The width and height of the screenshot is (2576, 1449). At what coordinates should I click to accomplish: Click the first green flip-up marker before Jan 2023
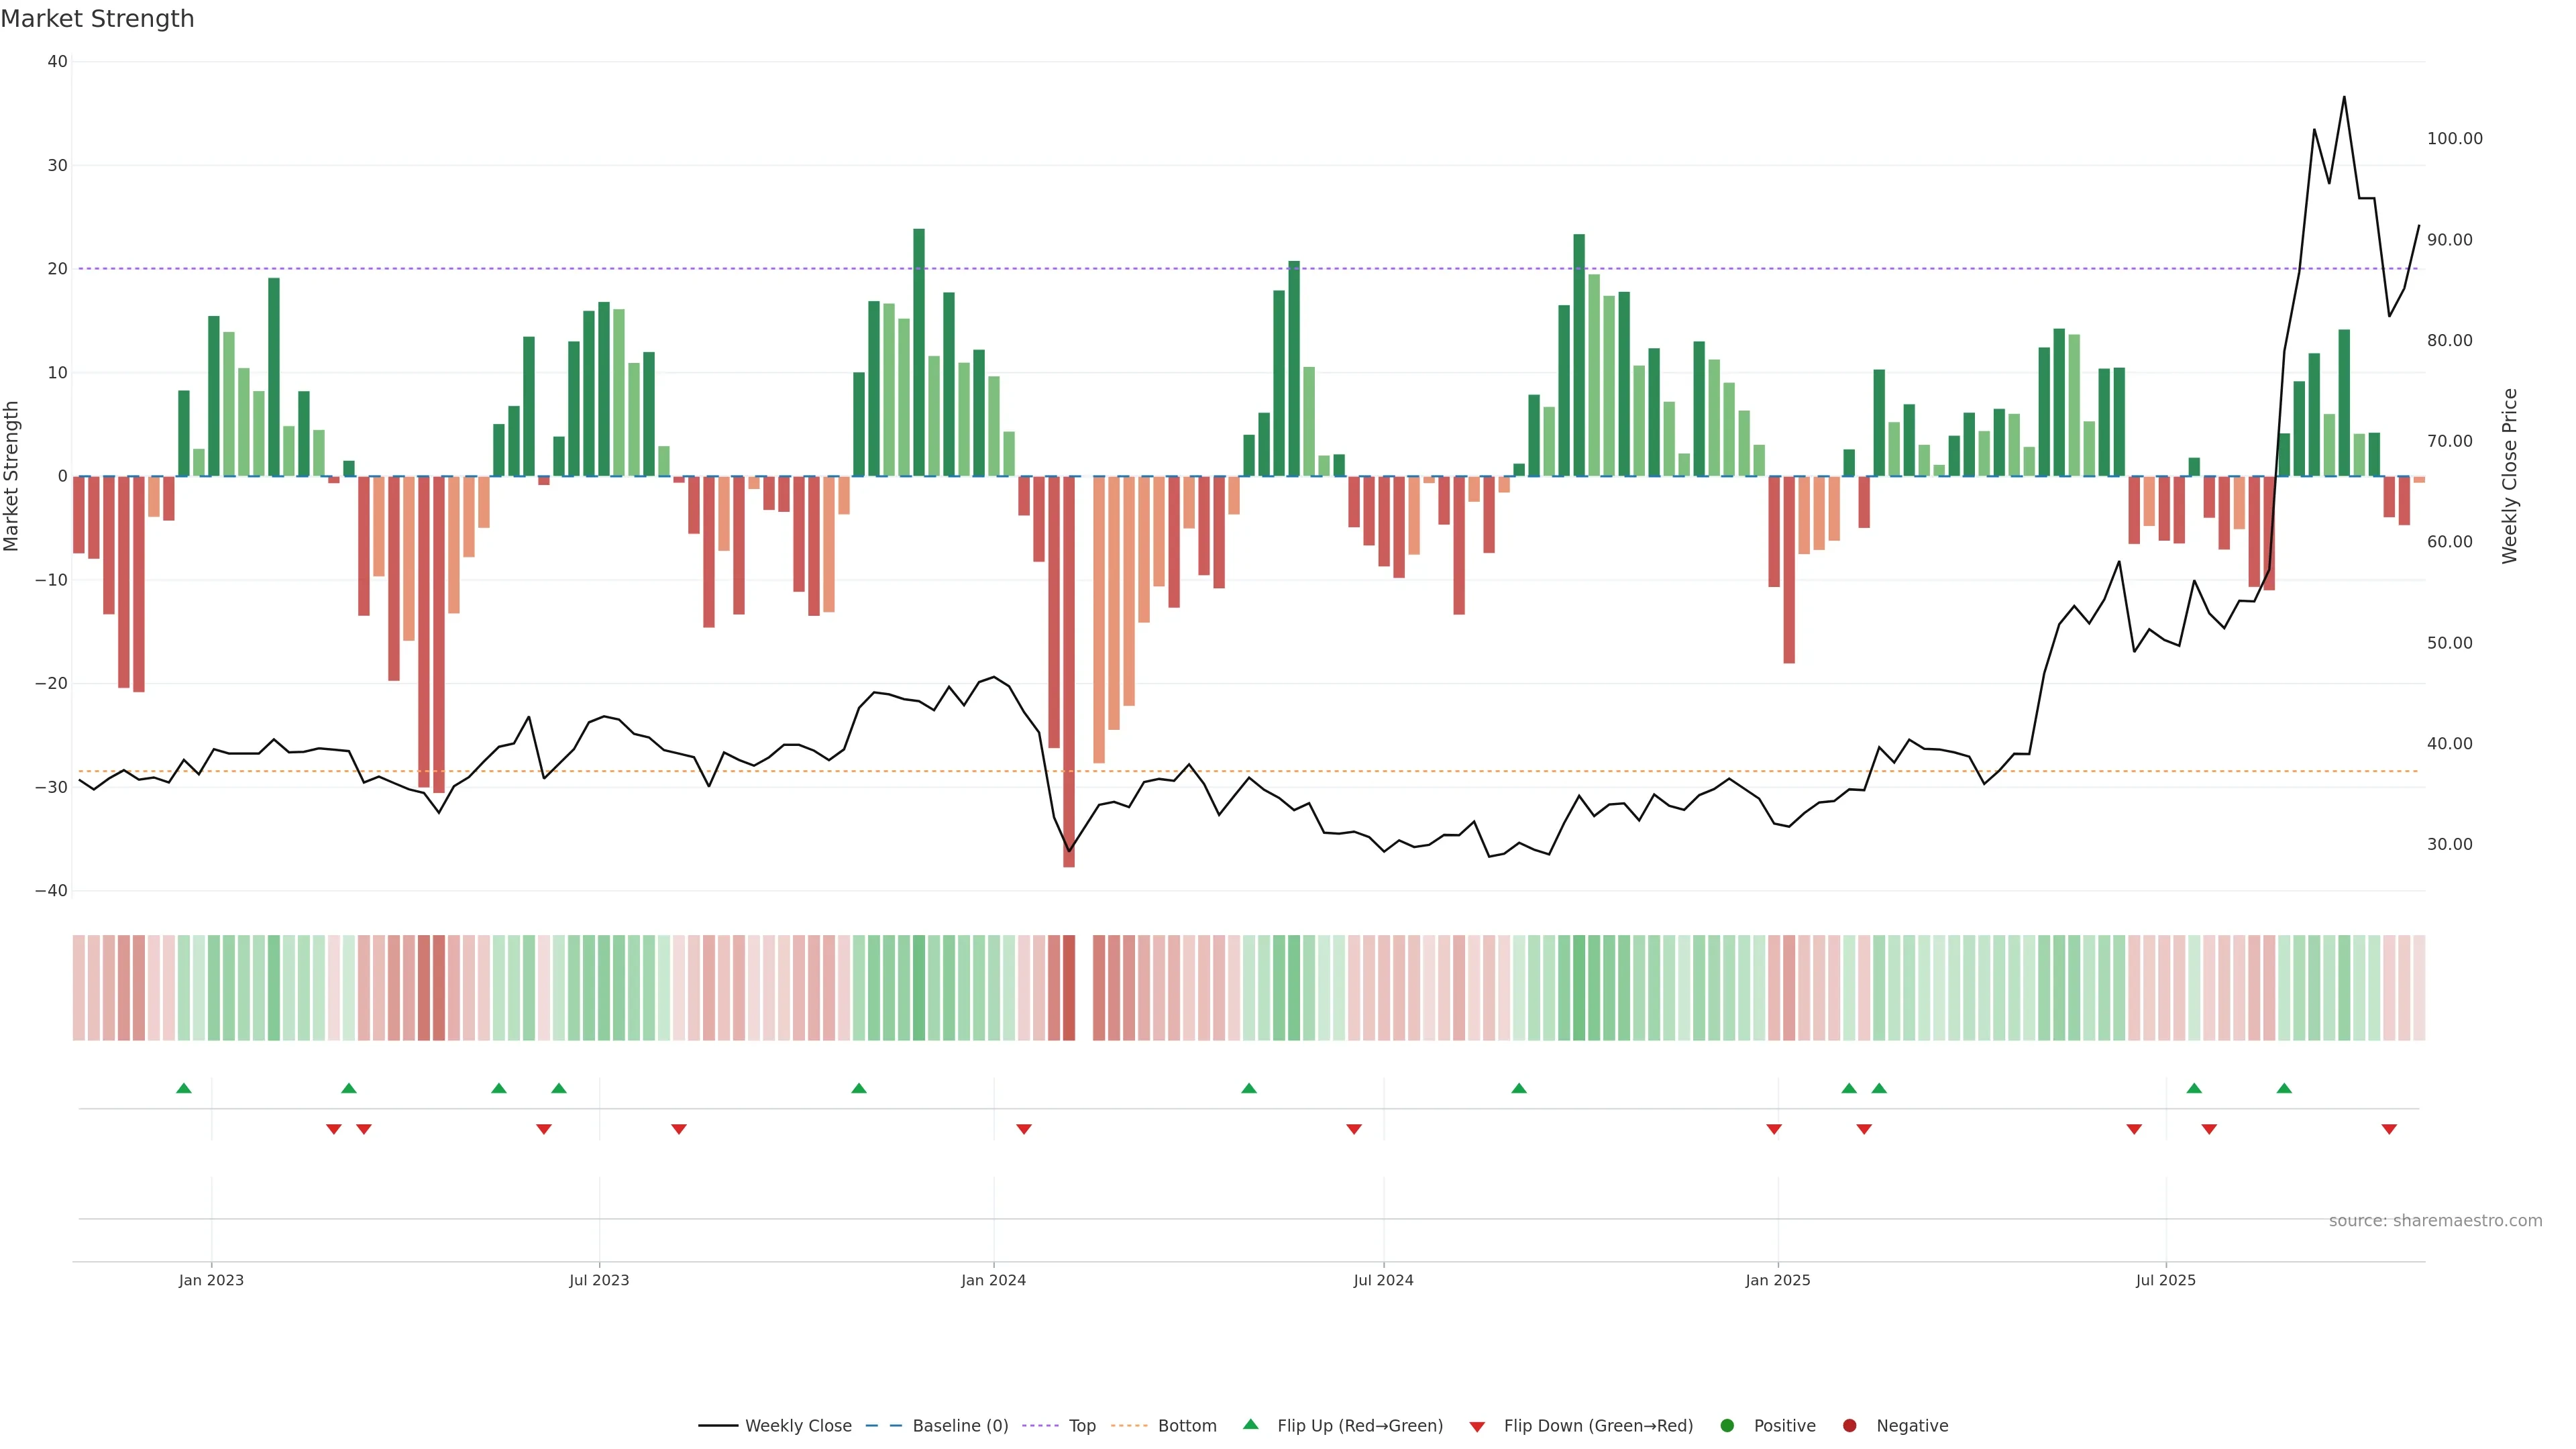point(184,1088)
